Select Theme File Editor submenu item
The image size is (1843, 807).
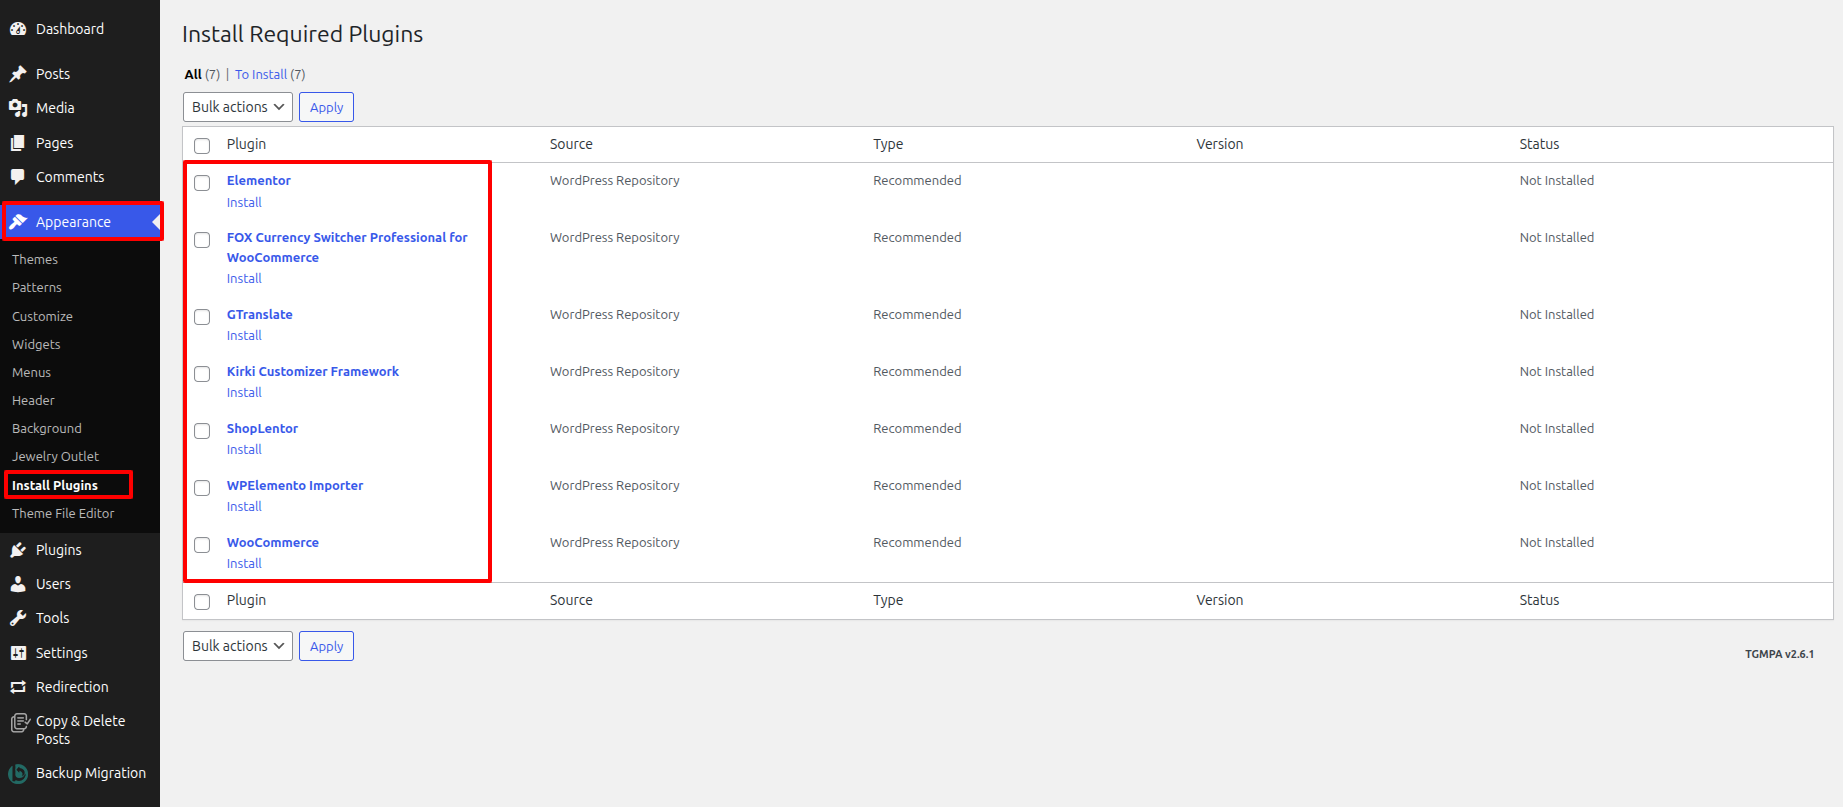tap(63, 513)
